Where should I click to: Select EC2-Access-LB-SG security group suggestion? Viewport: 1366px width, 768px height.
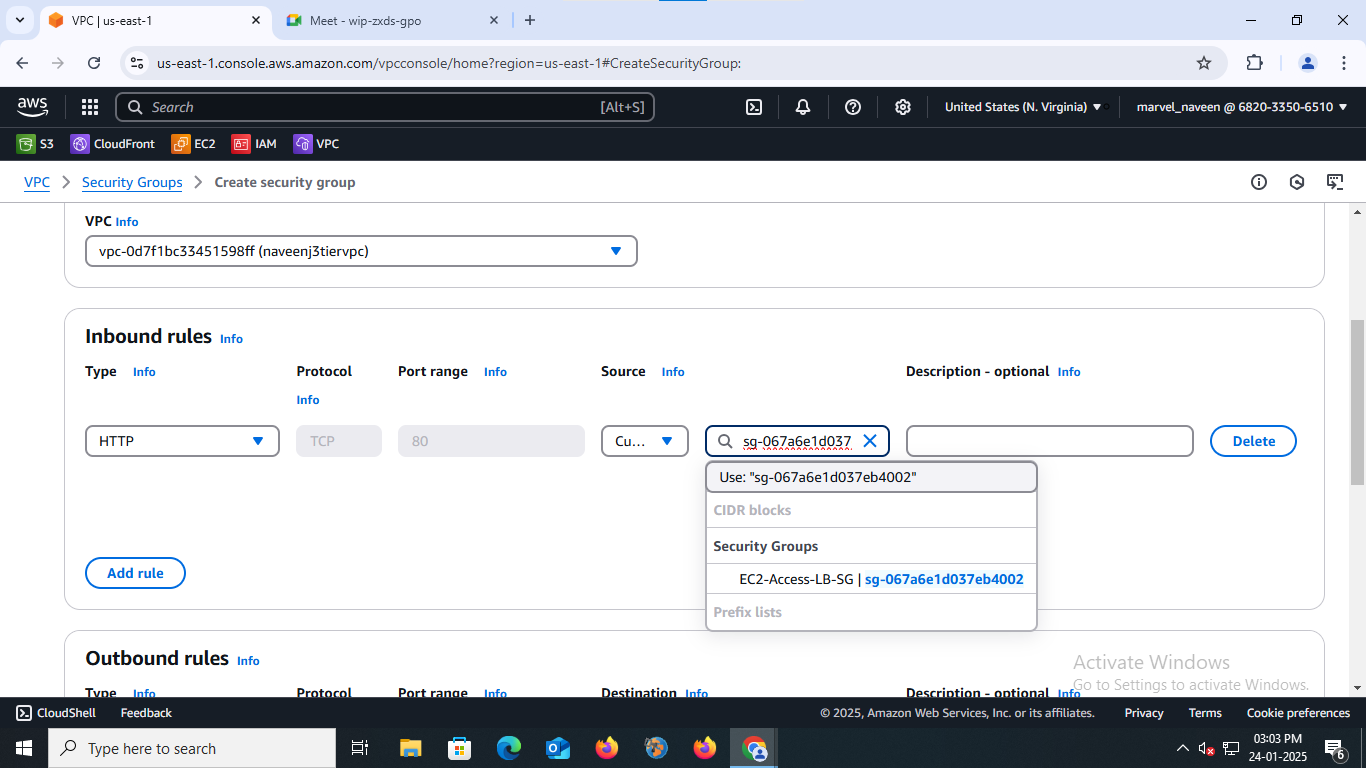click(871, 579)
